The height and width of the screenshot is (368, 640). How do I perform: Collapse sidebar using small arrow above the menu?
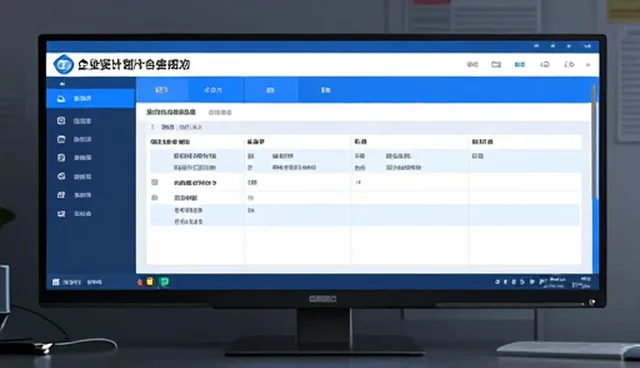pyautogui.click(x=62, y=84)
